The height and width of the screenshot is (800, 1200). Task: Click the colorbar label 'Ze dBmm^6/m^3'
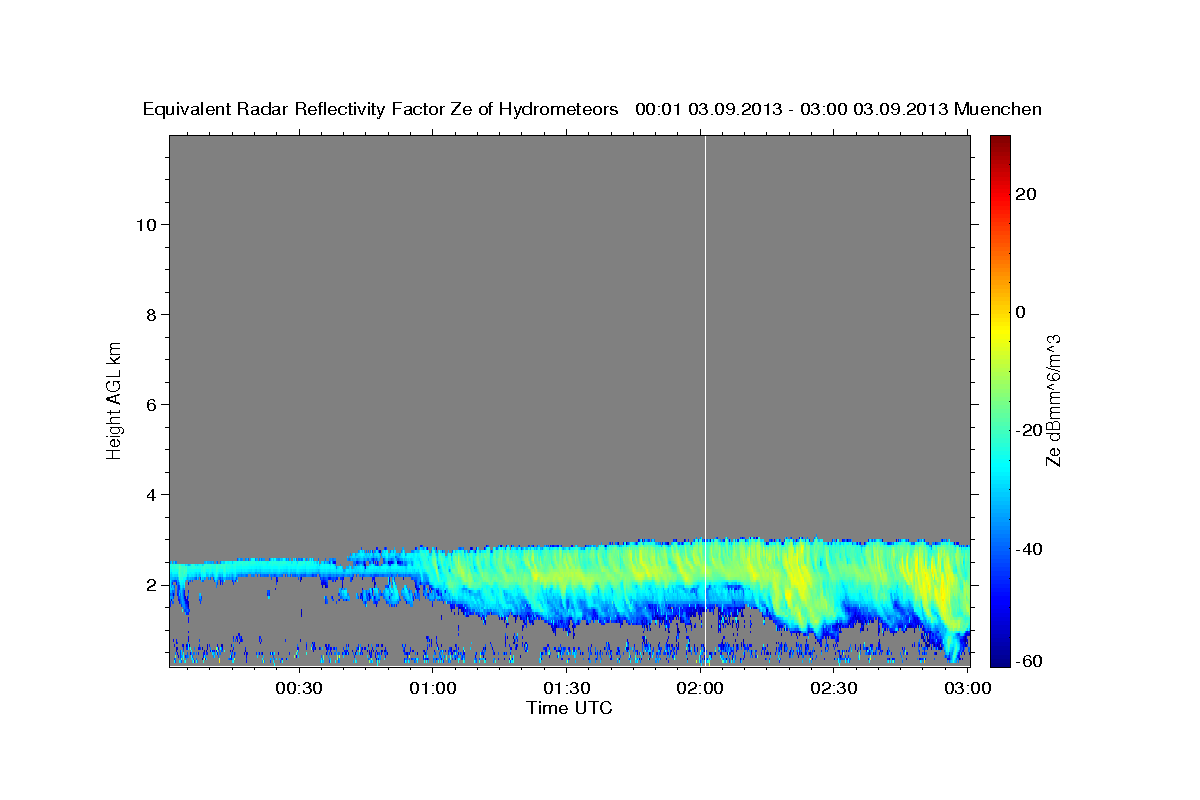pyautogui.click(x=1052, y=400)
